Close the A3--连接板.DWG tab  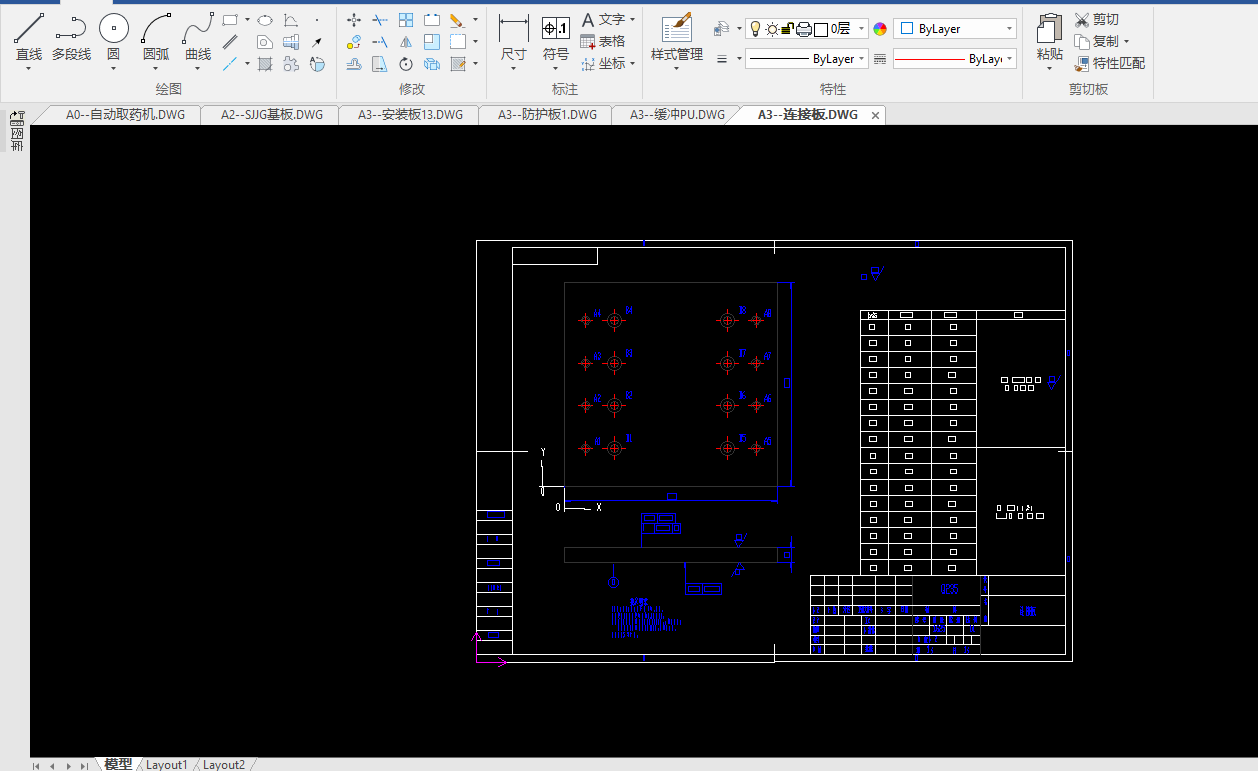[875, 116]
